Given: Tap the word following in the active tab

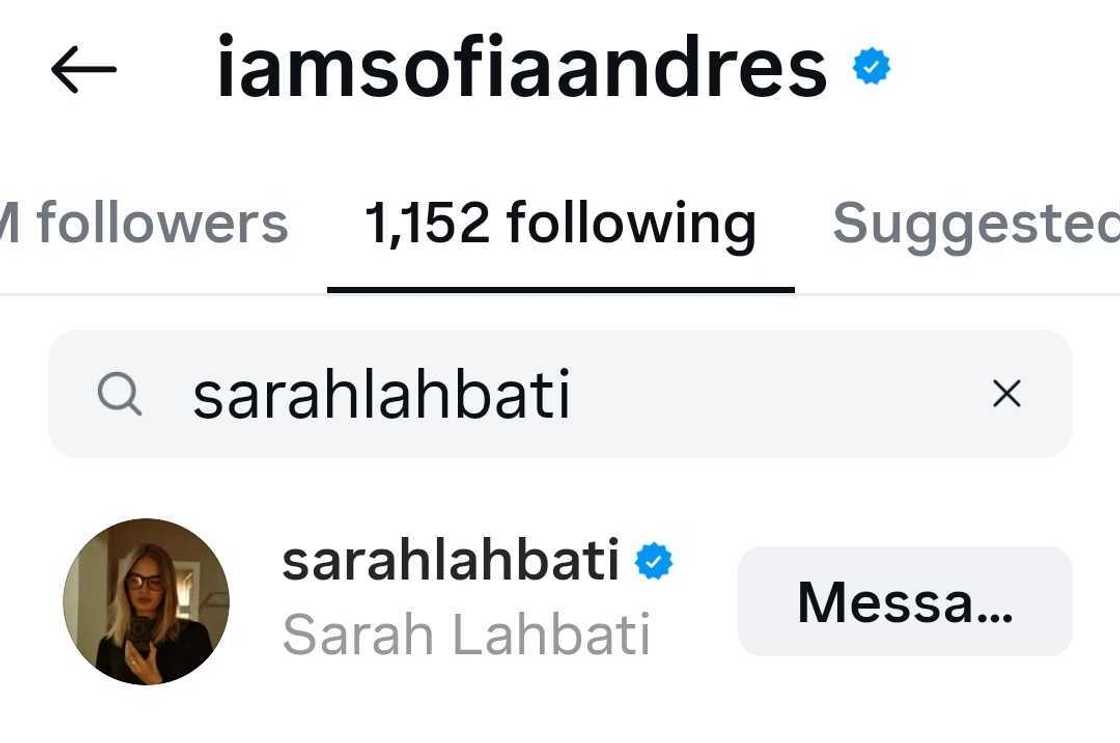Looking at the screenshot, I should (631, 227).
